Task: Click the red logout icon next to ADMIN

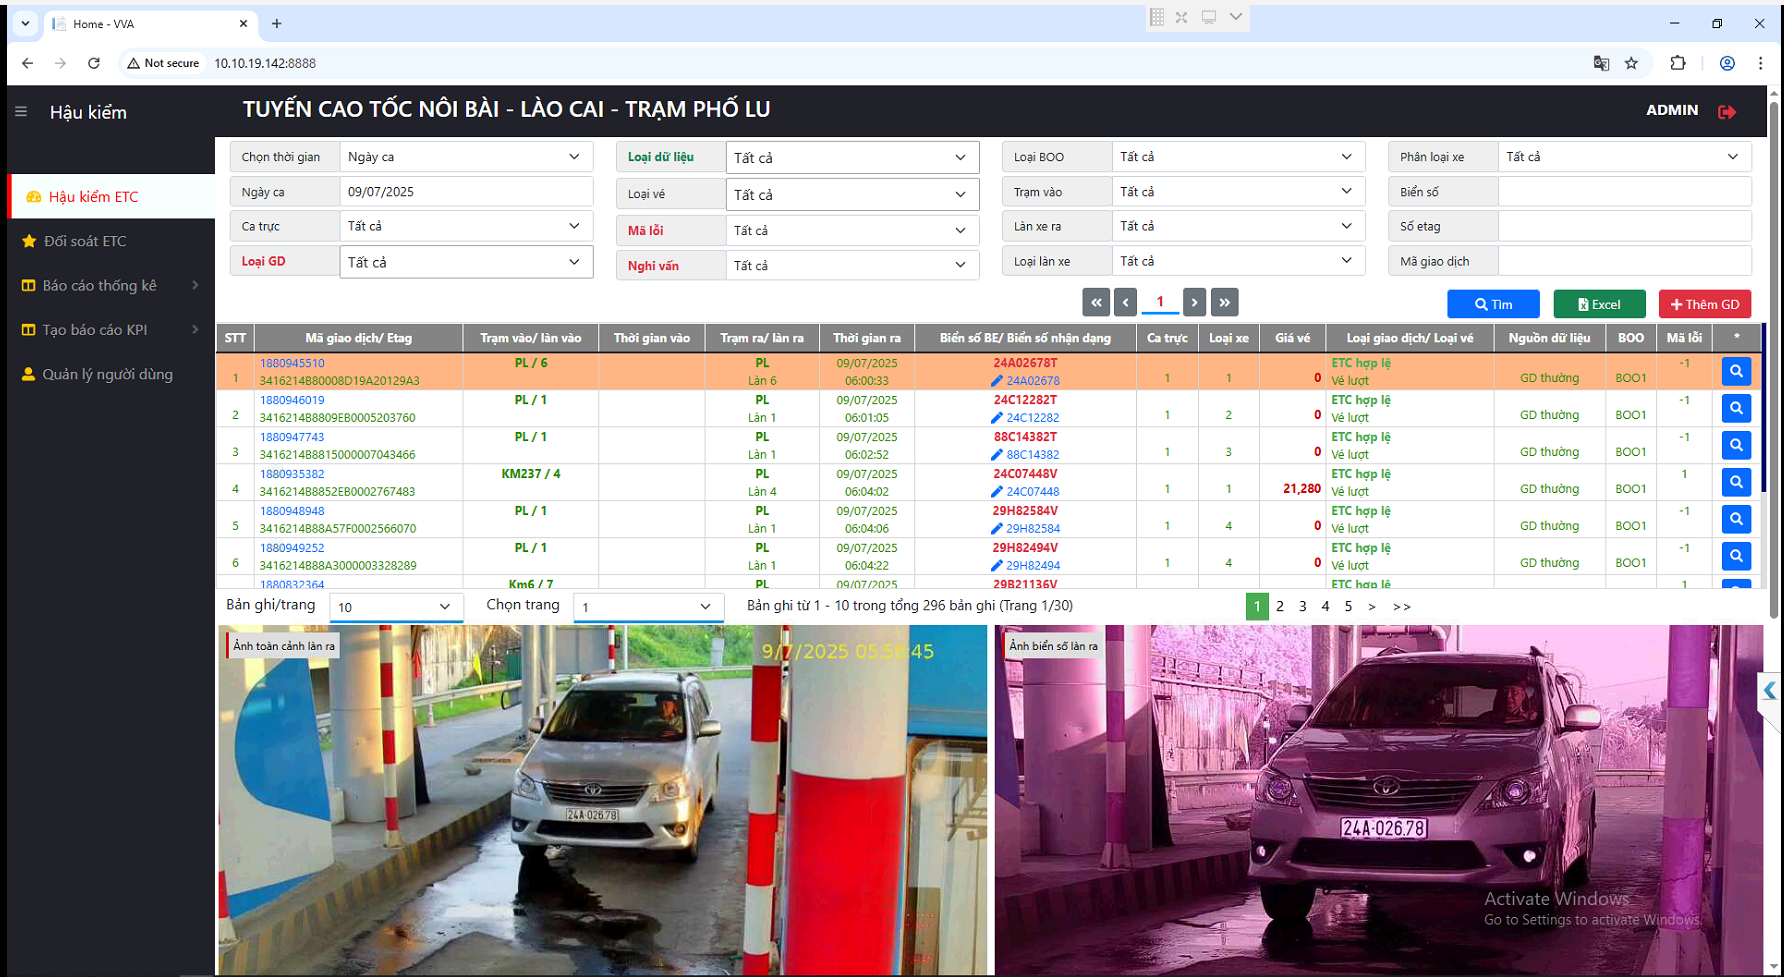Action: click(x=1727, y=112)
